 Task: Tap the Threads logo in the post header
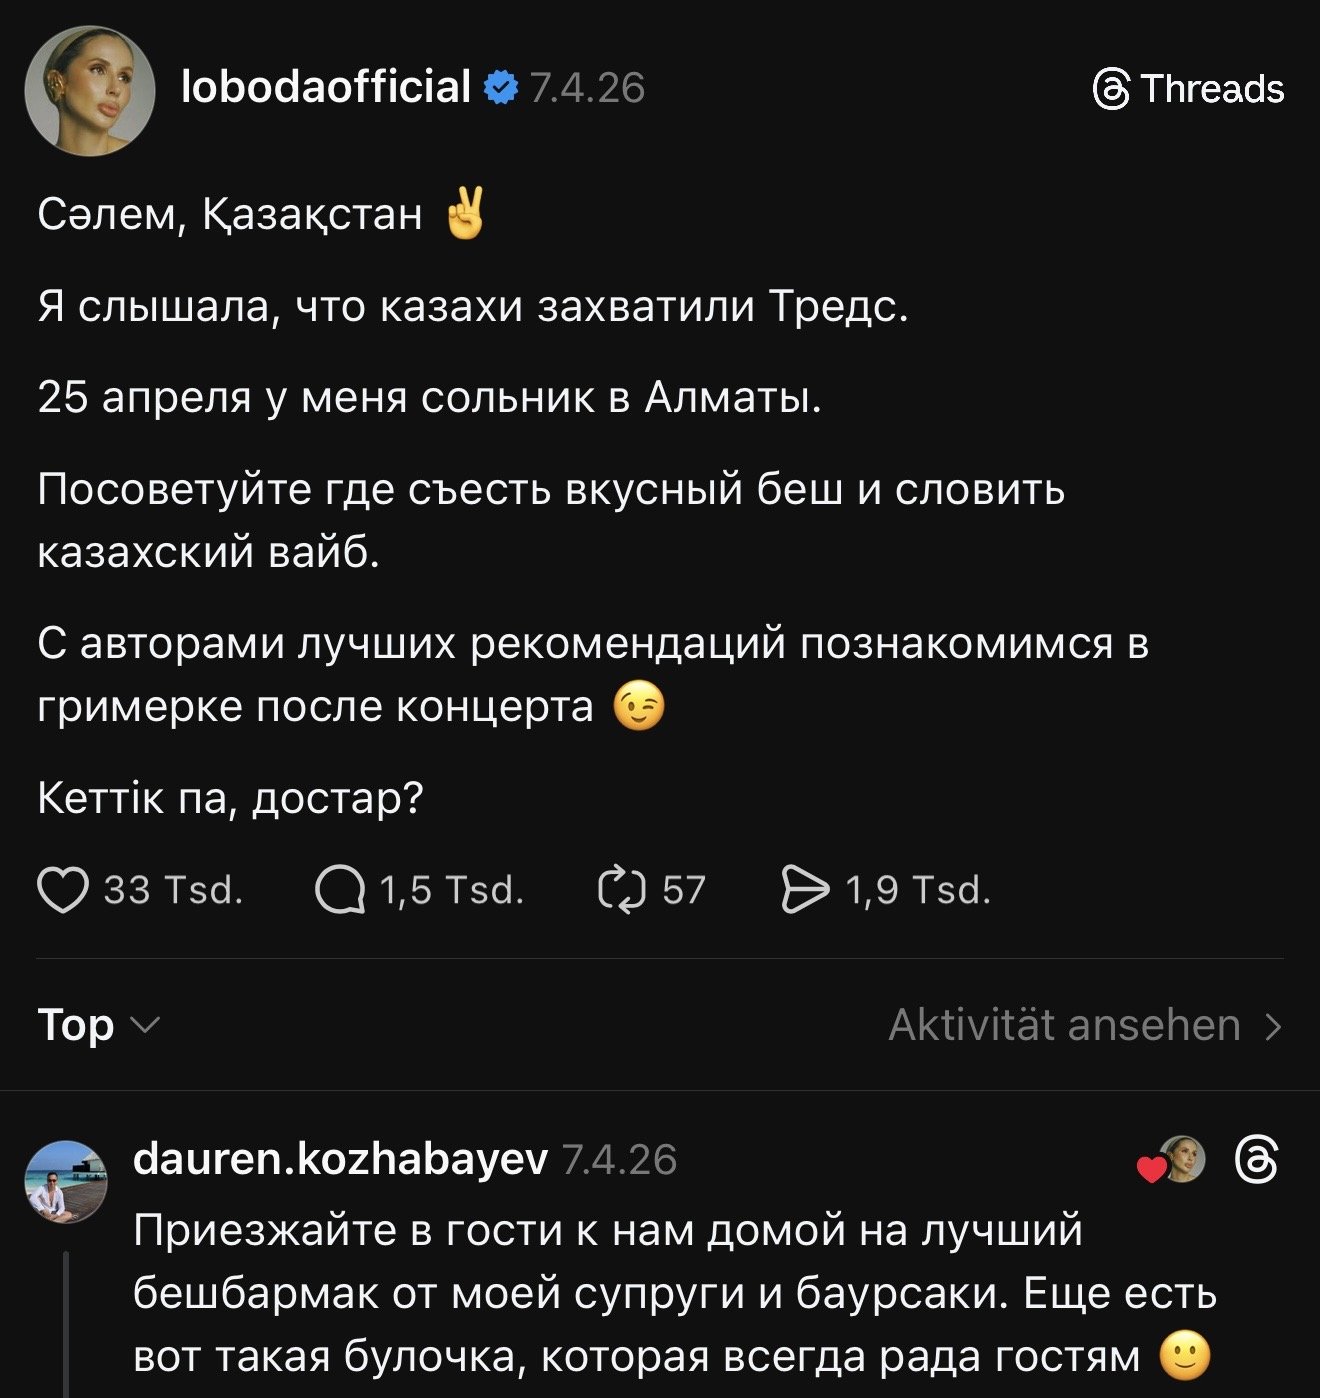point(1112,89)
